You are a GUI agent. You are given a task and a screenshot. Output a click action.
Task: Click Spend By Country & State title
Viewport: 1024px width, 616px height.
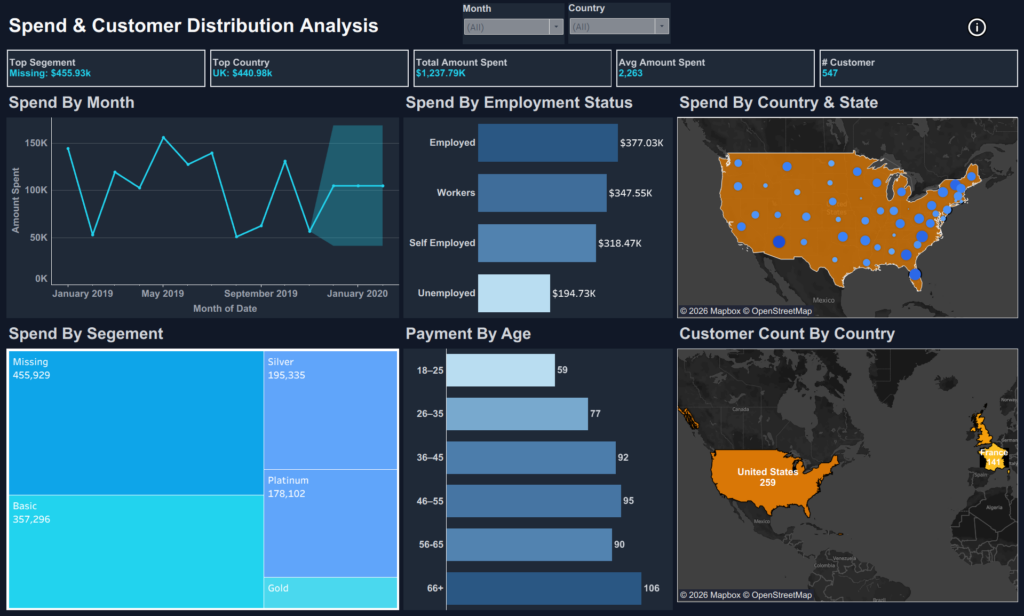[x=778, y=103]
